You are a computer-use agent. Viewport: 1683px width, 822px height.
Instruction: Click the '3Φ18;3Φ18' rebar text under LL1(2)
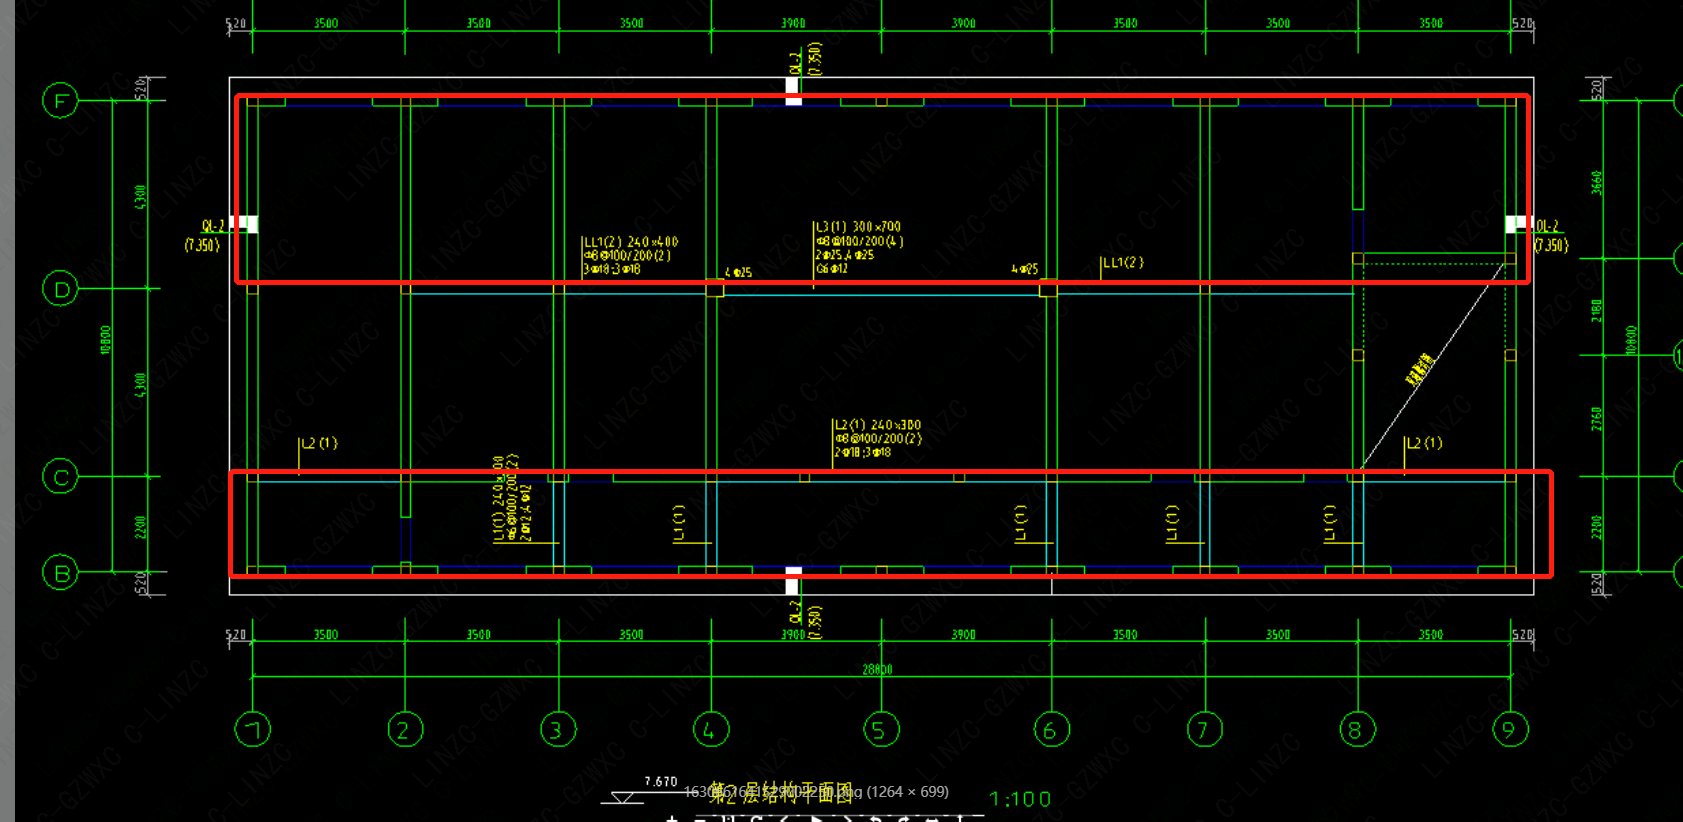pos(612,269)
